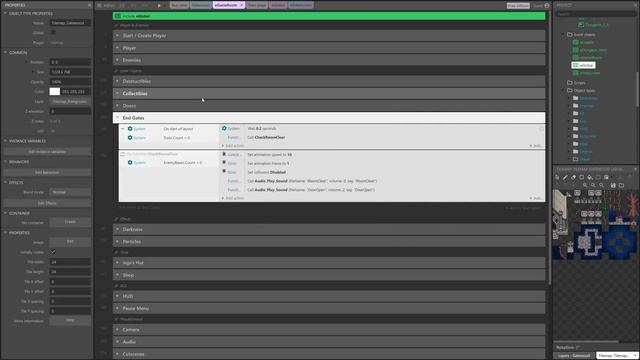The image size is (640, 360).
Task: Expand the Shop event group
Action: (117, 275)
